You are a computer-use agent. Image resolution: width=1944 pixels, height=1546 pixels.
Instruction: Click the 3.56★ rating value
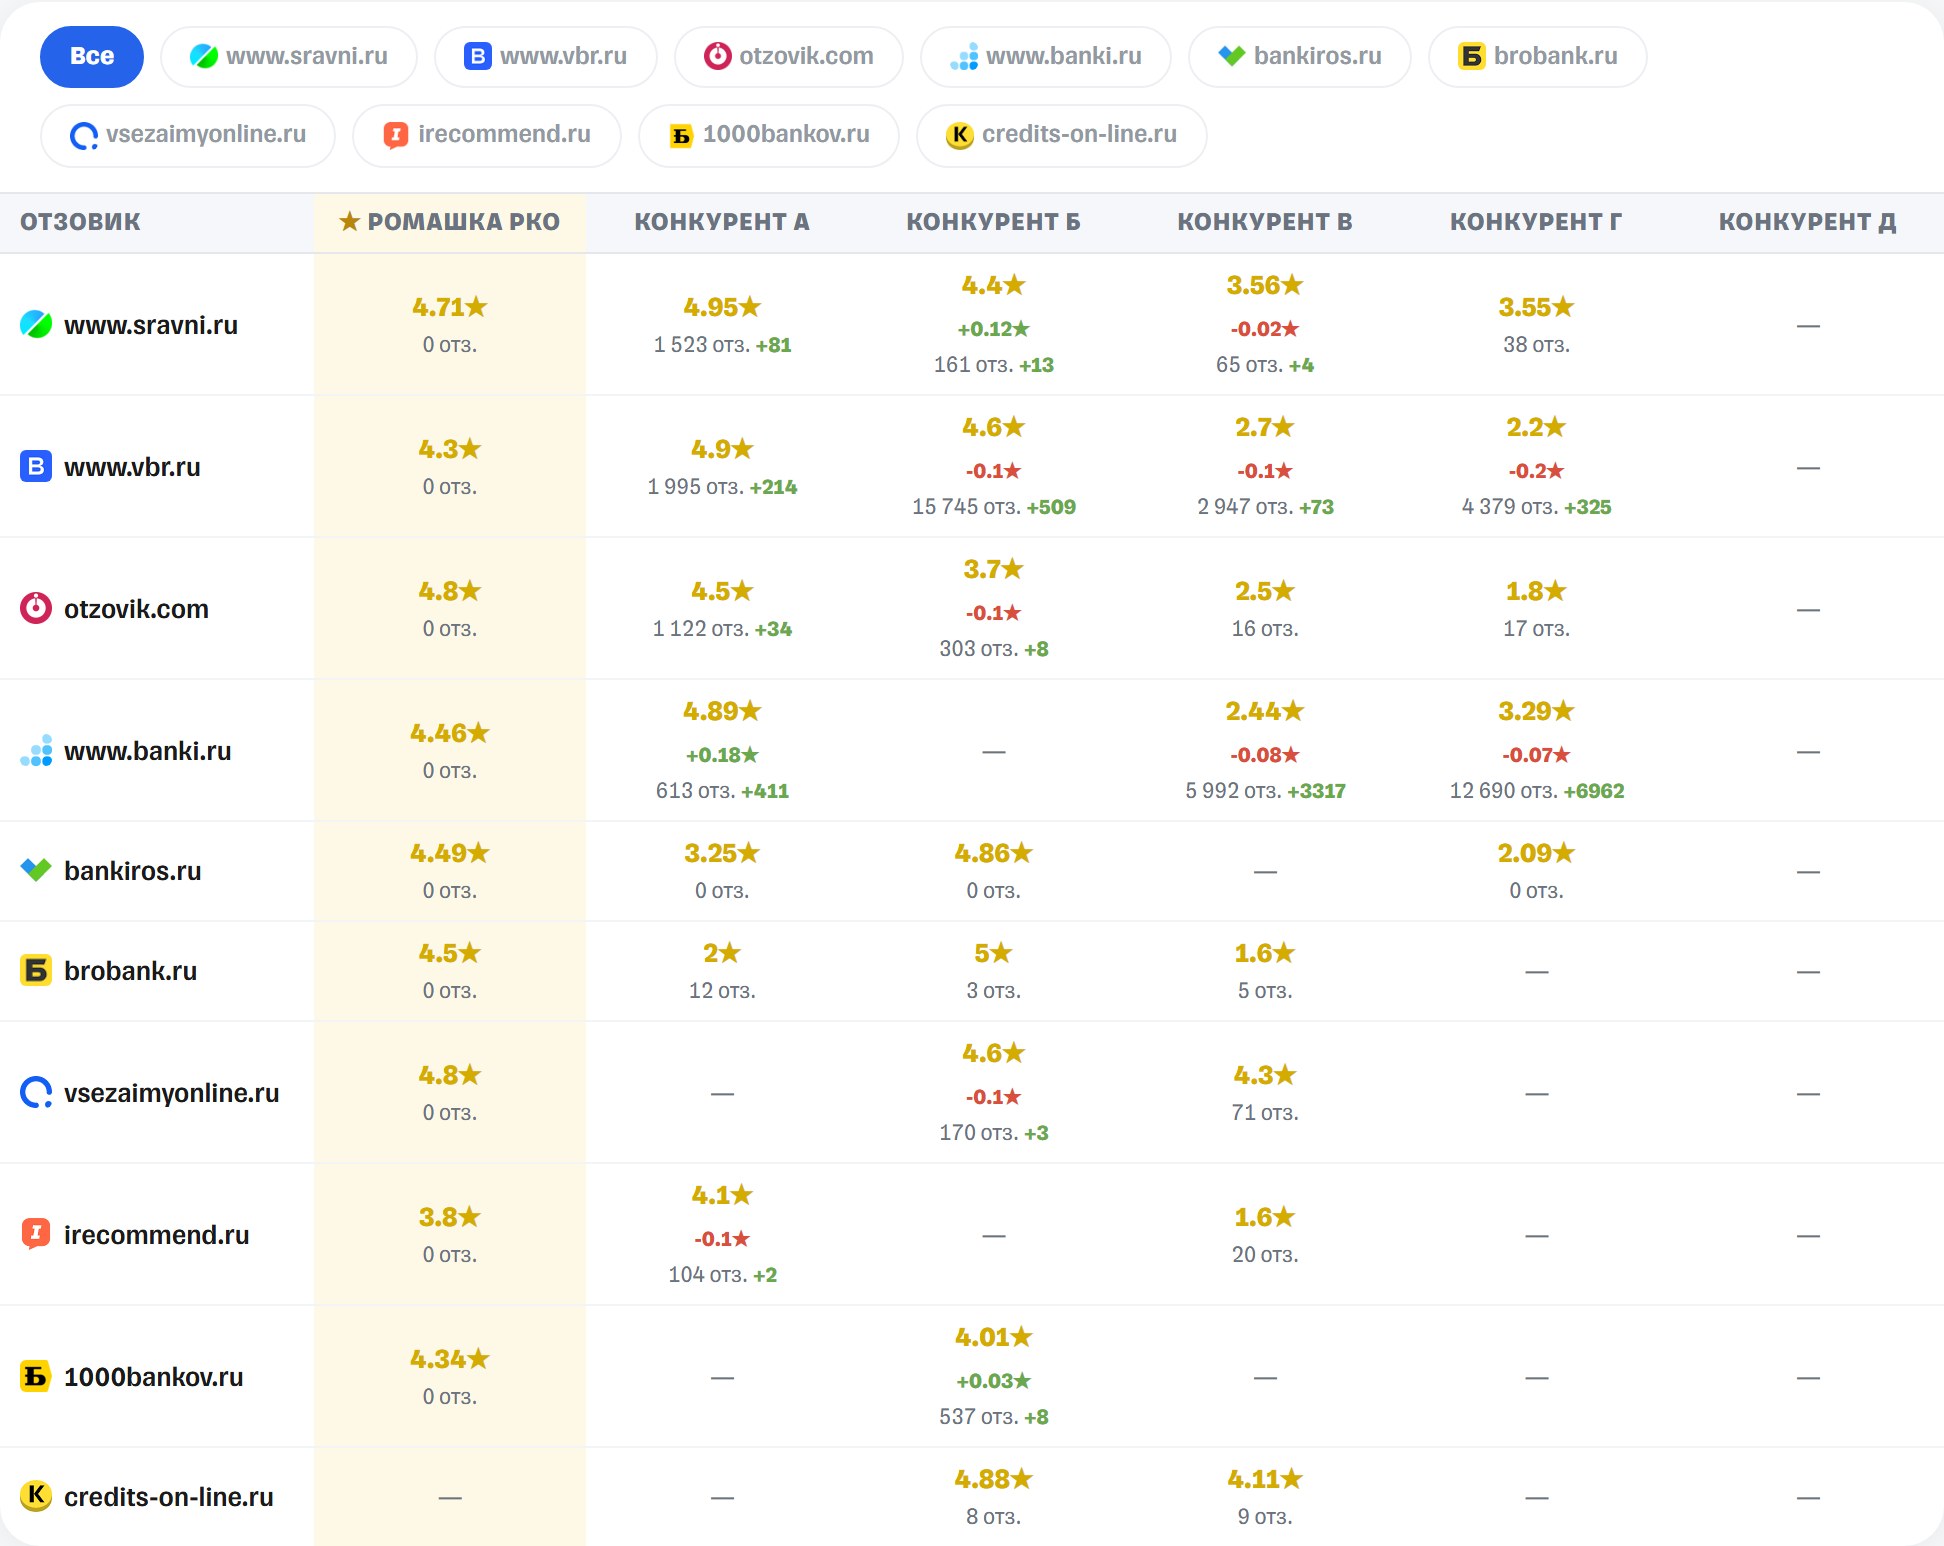pos(1265,285)
